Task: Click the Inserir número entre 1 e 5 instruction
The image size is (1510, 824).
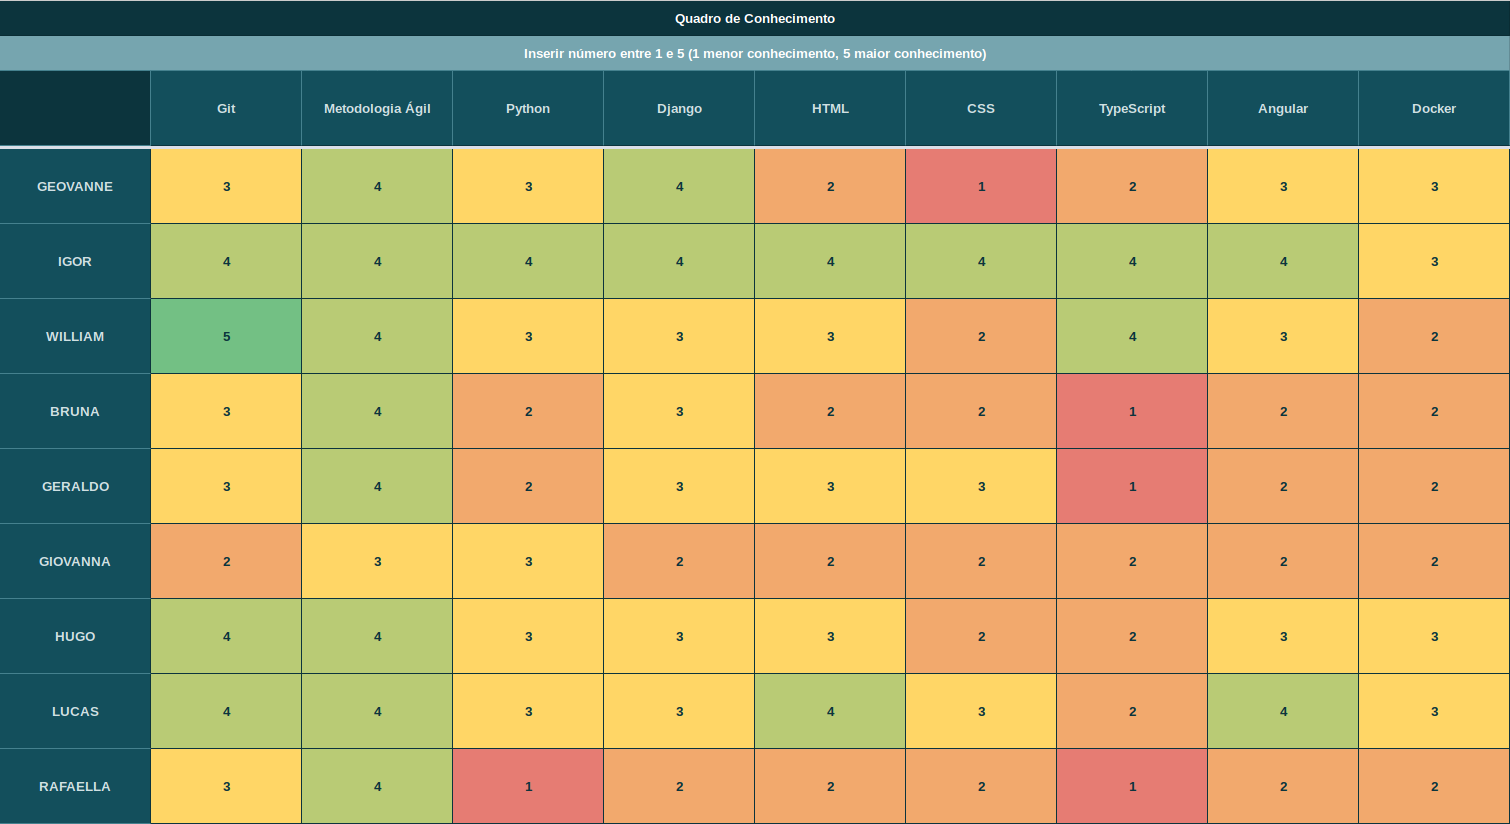Action: pyautogui.click(x=755, y=53)
